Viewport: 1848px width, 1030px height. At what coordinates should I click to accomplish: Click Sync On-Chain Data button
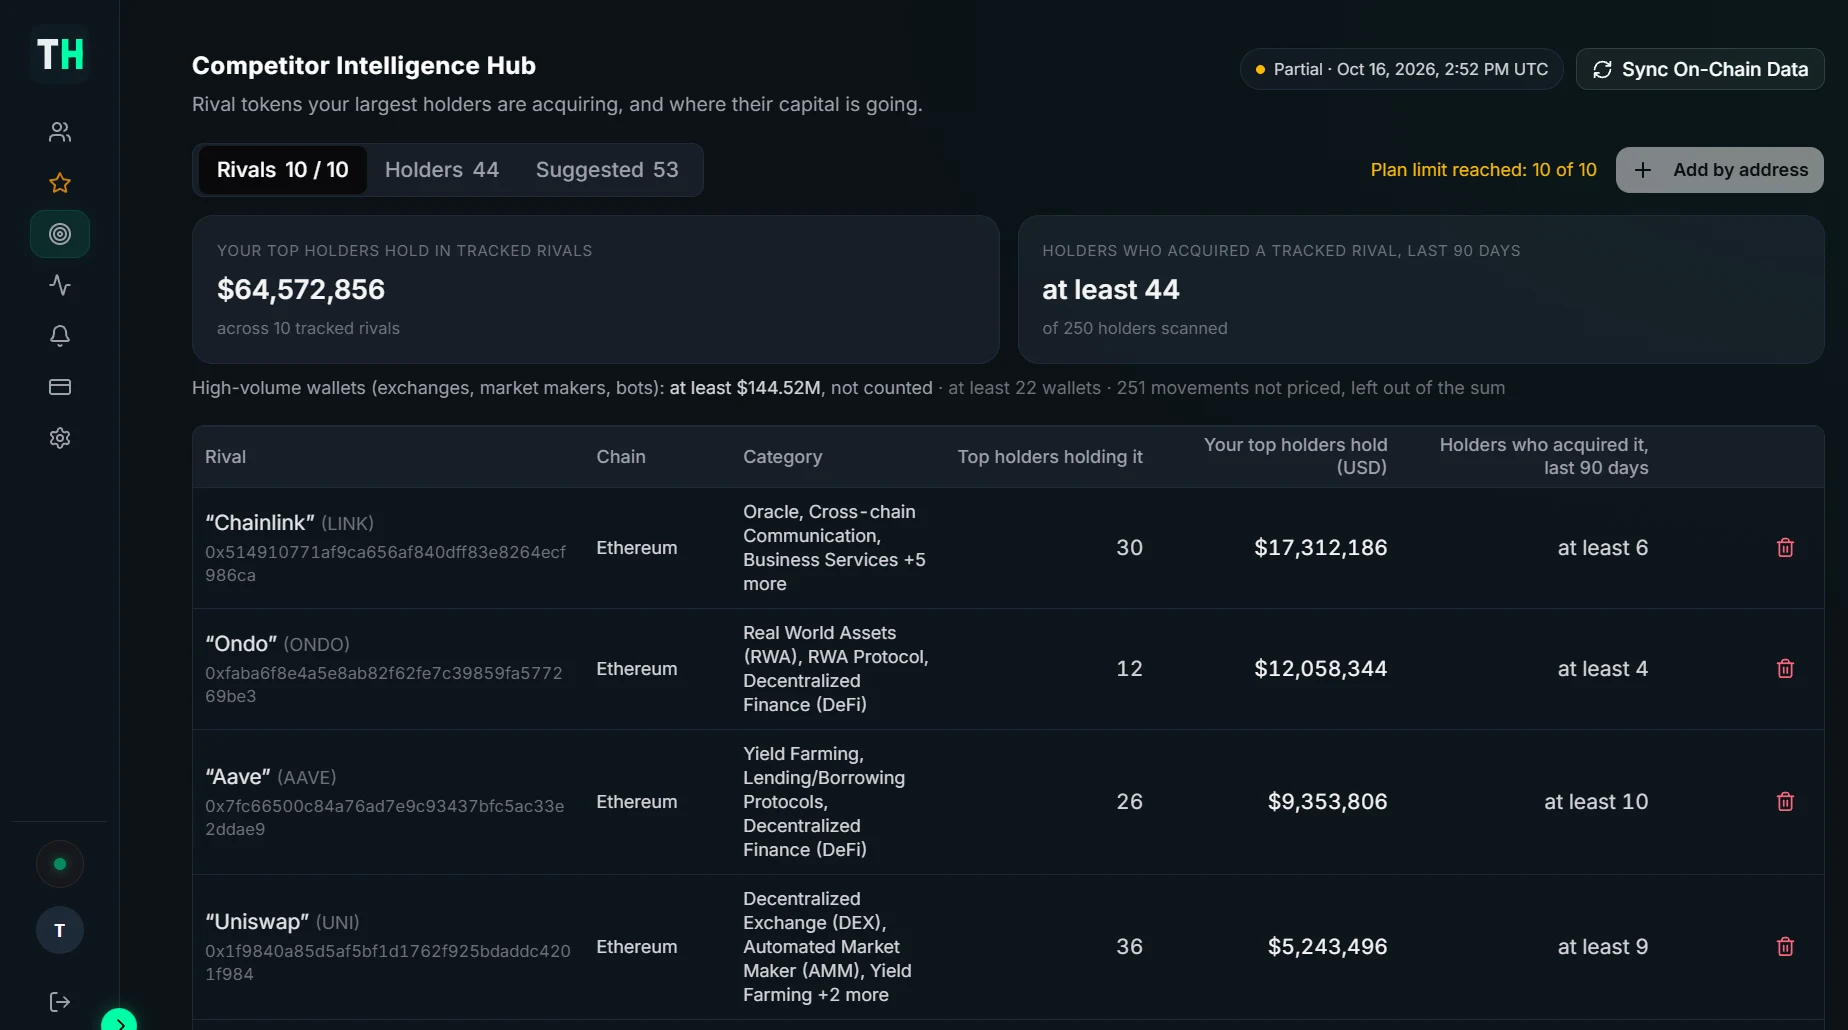pos(1700,69)
